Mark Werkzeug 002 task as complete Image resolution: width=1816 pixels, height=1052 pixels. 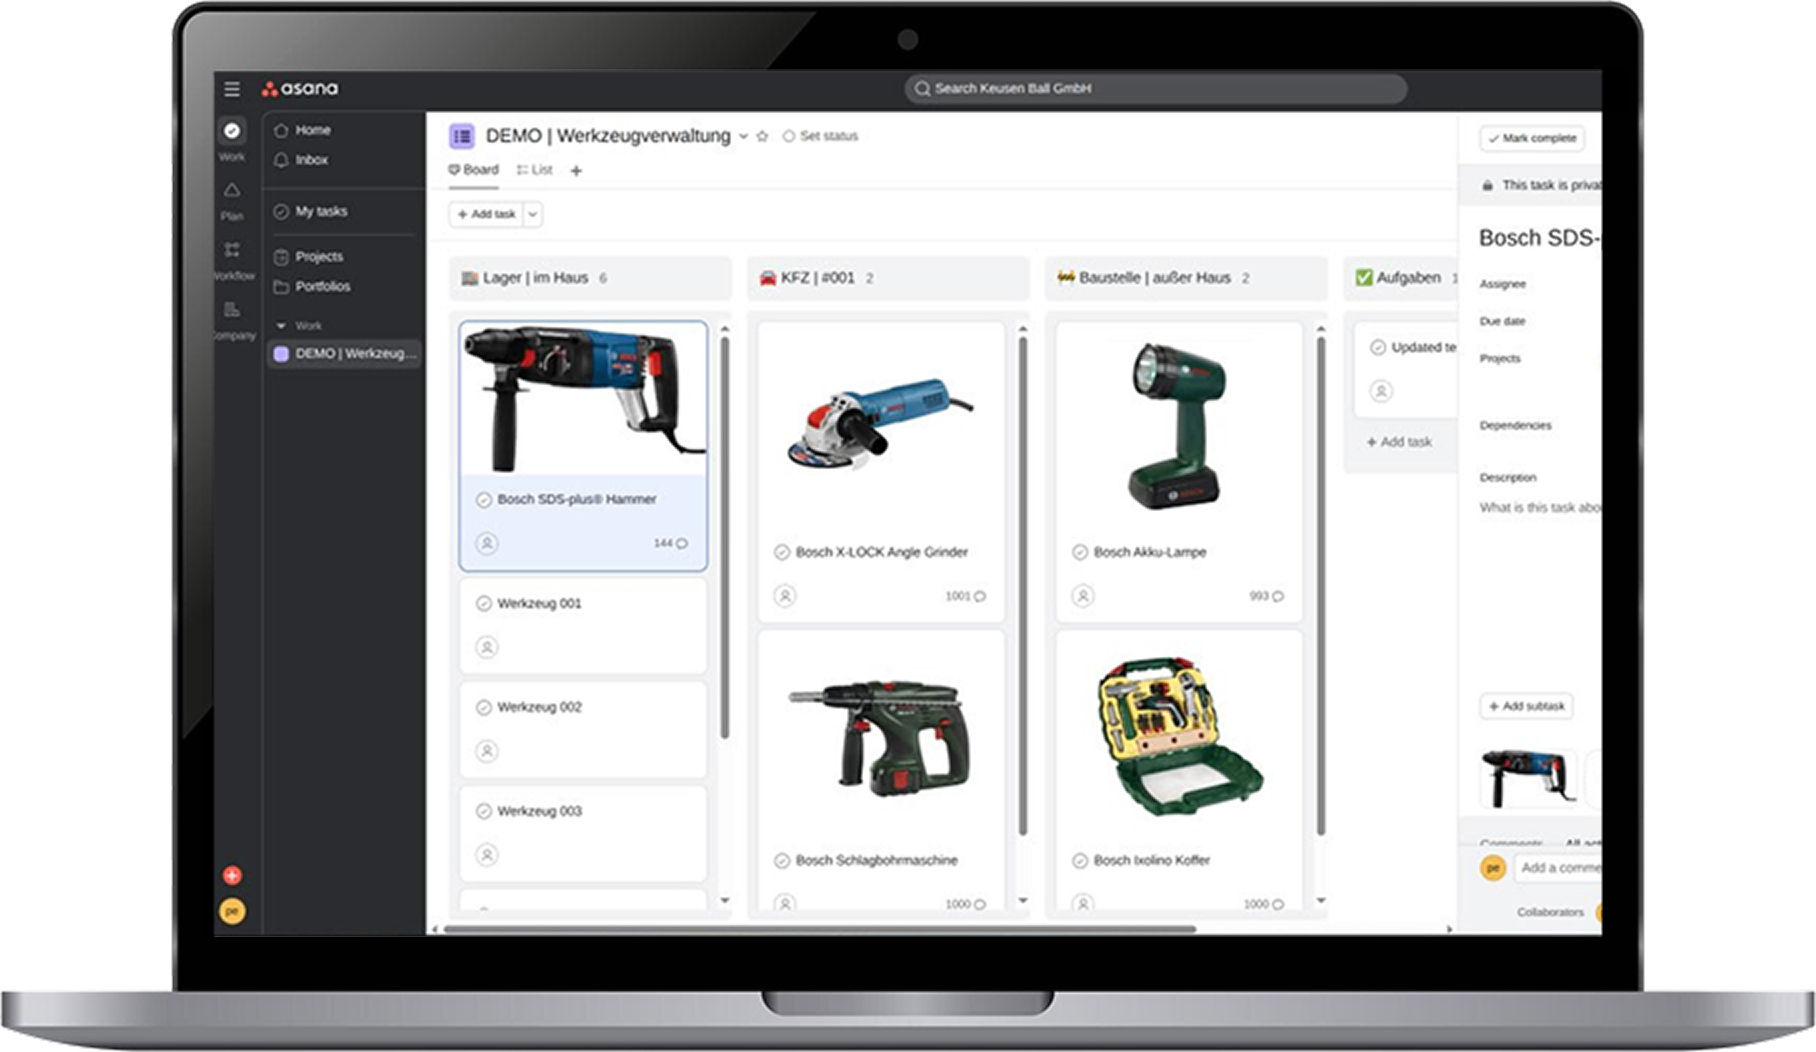pos(484,707)
